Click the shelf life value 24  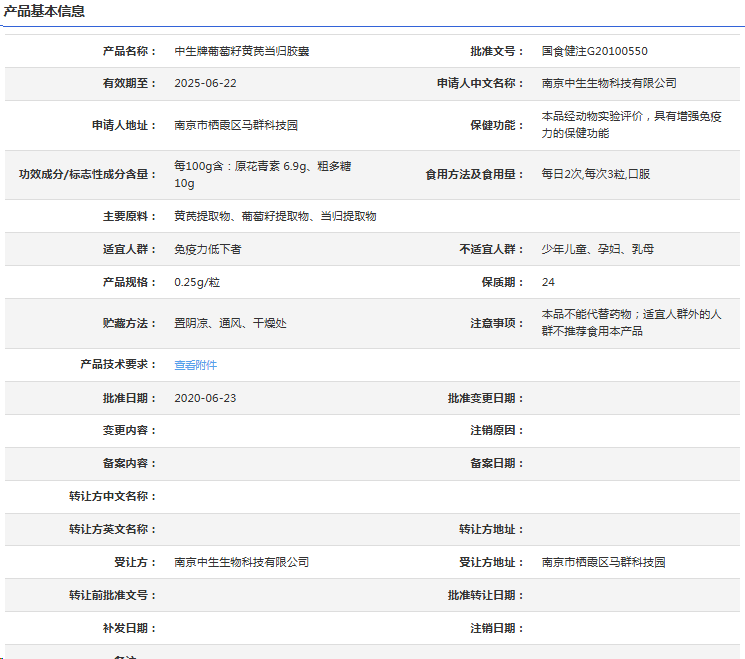point(548,282)
